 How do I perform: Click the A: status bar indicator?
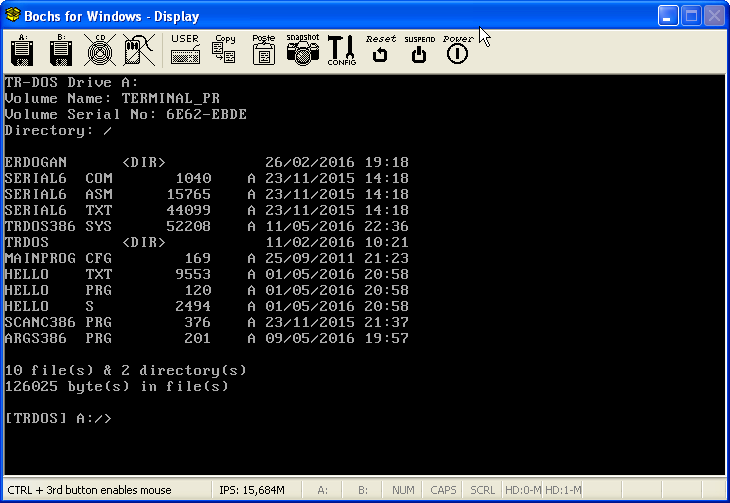[x=322, y=490]
